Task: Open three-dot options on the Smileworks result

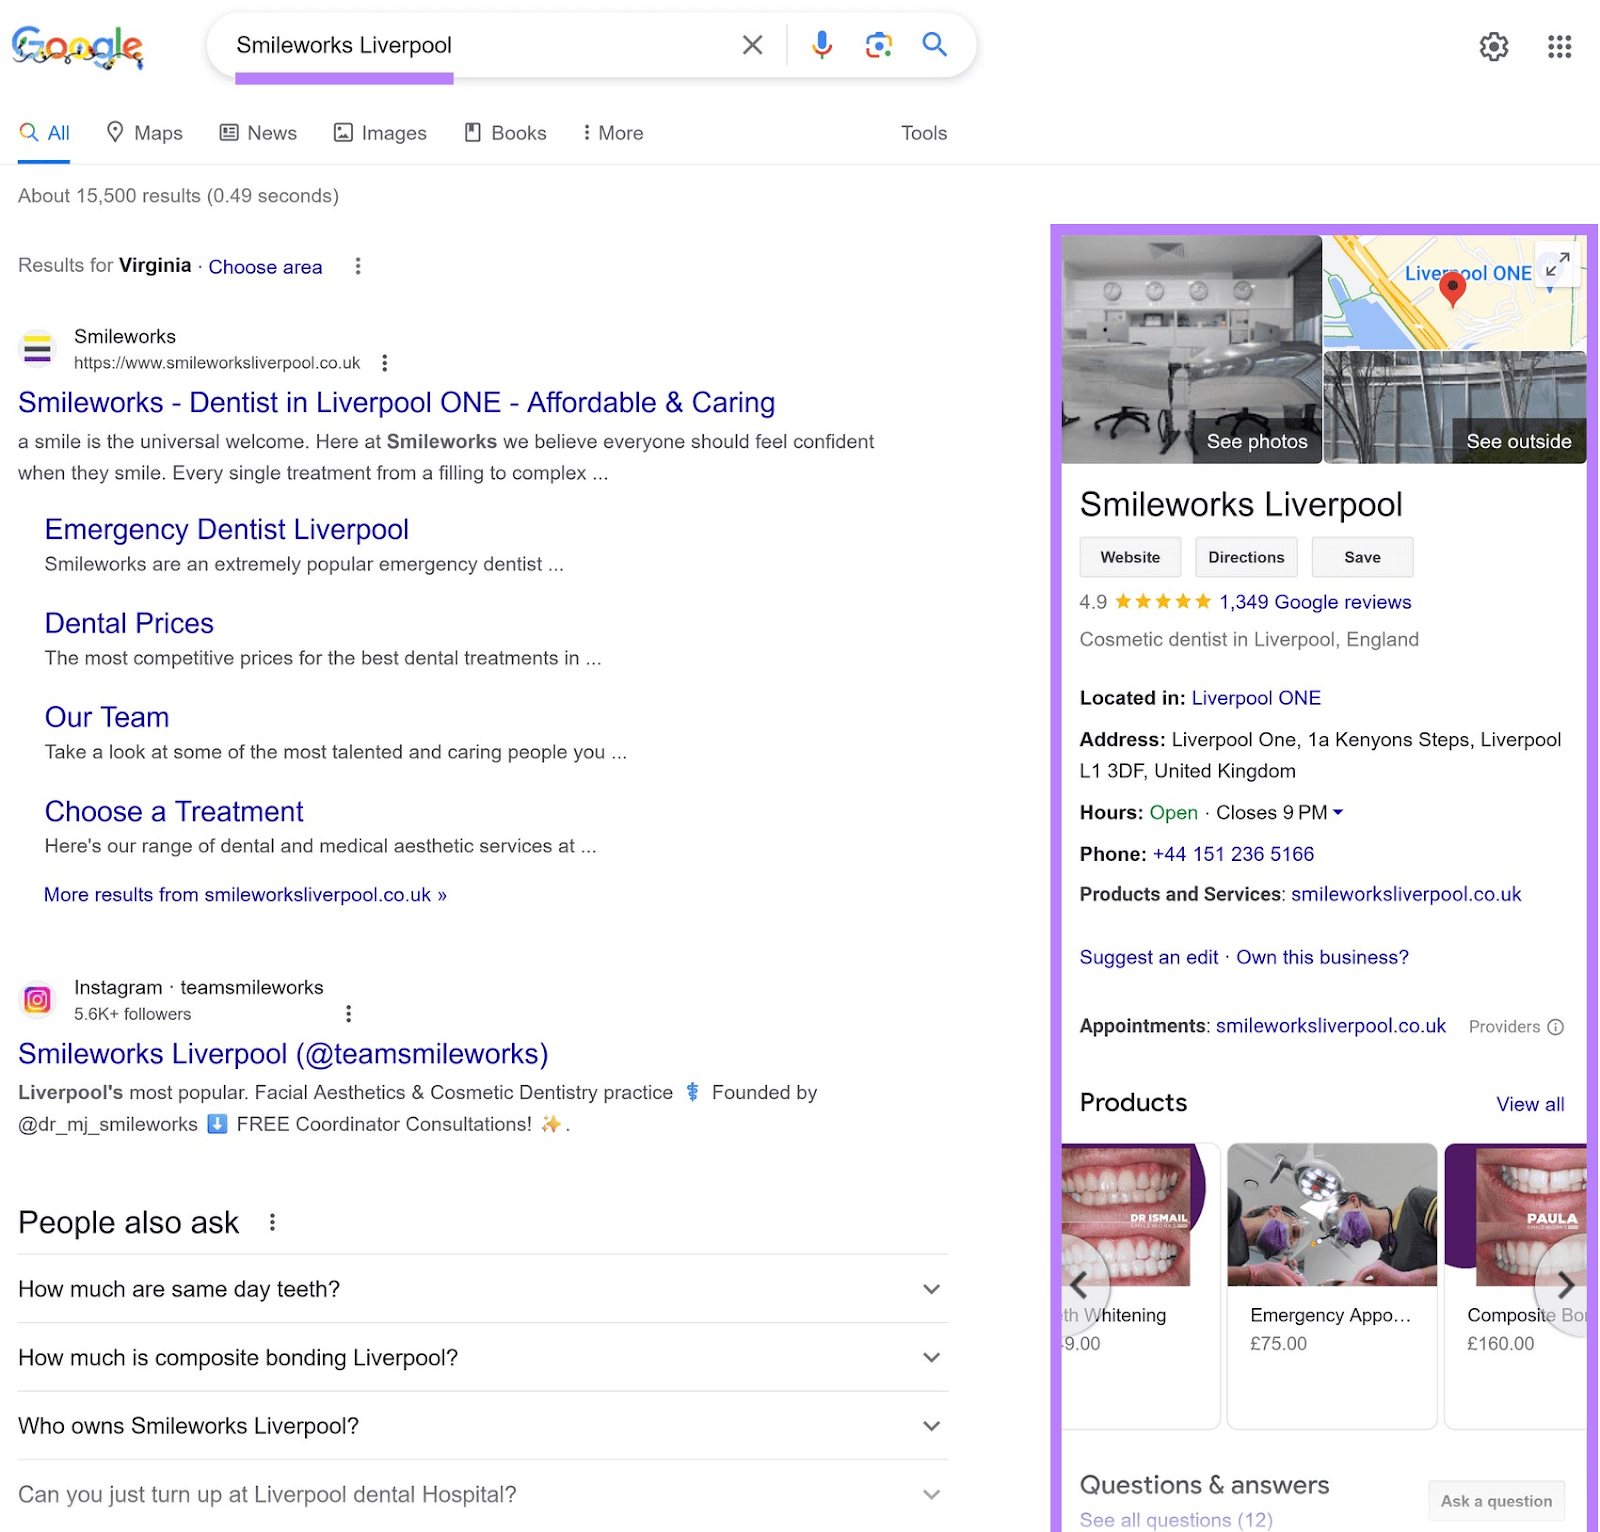Action: coord(385,363)
